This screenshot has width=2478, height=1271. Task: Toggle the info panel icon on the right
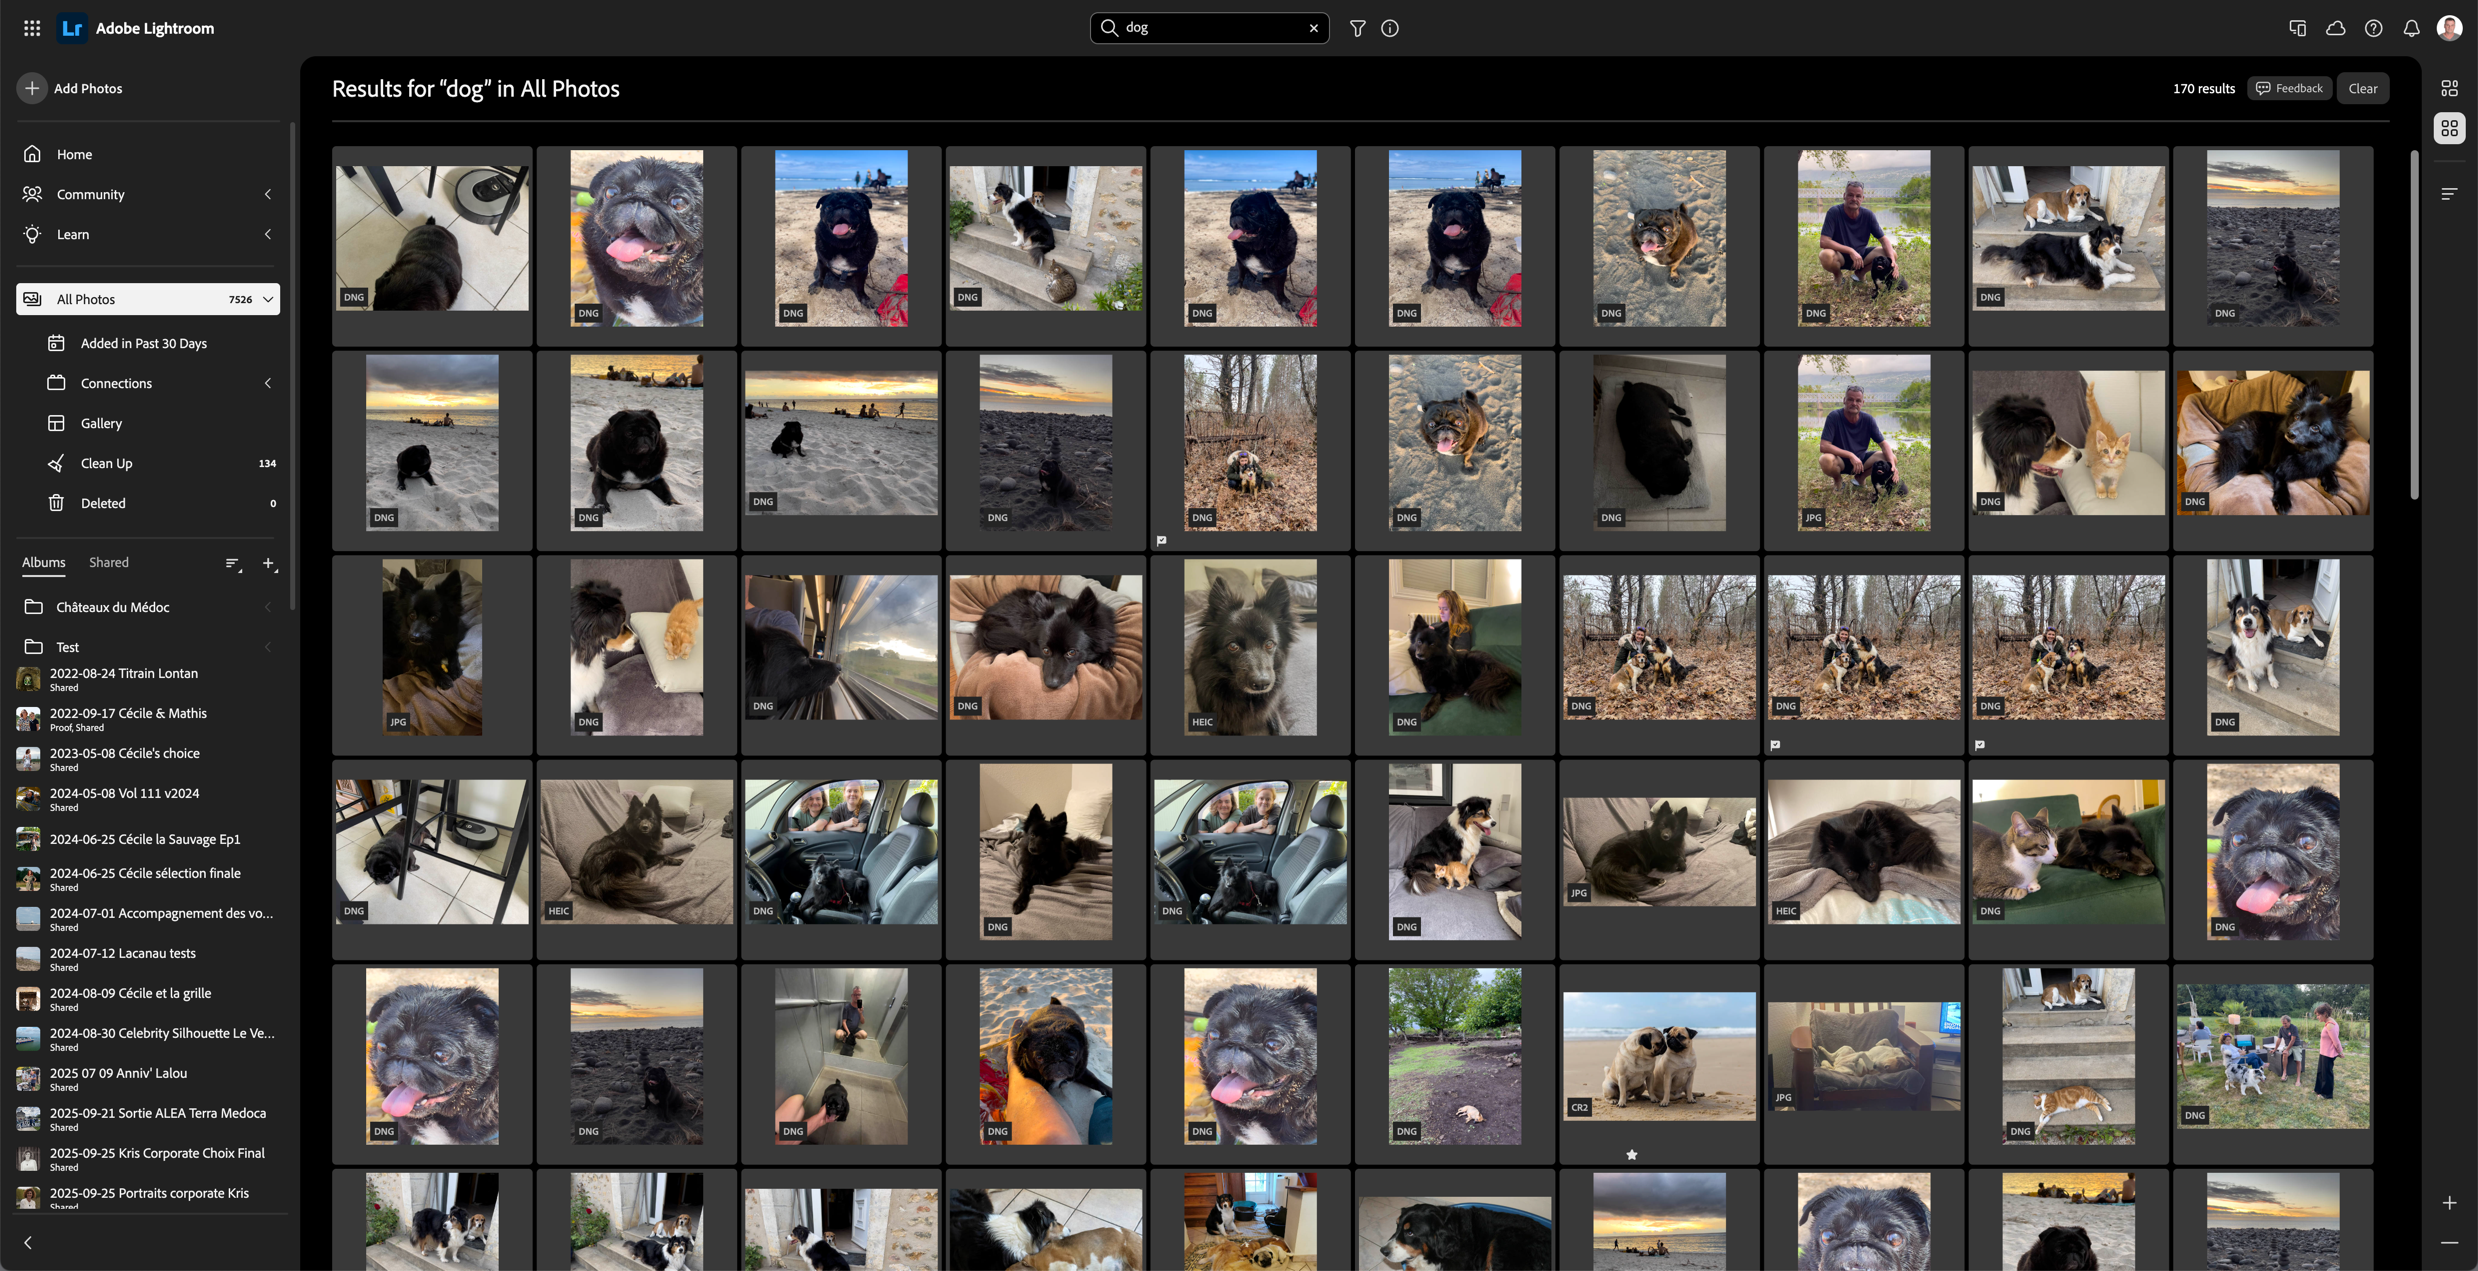(2449, 194)
